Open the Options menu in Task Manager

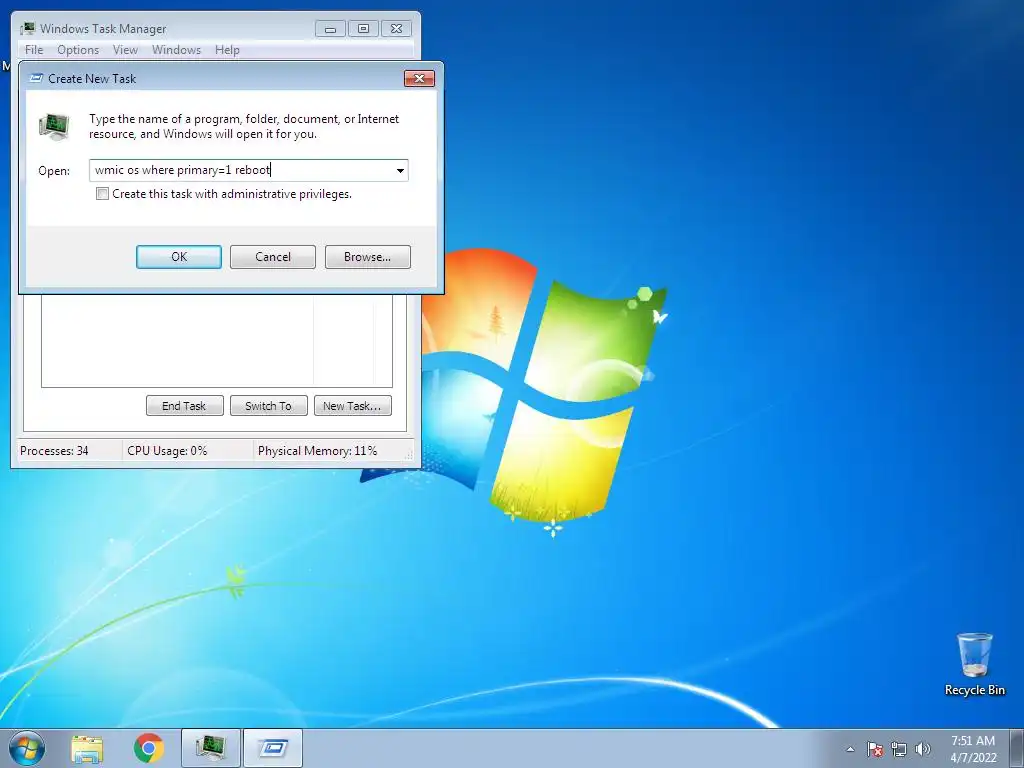point(78,50)
